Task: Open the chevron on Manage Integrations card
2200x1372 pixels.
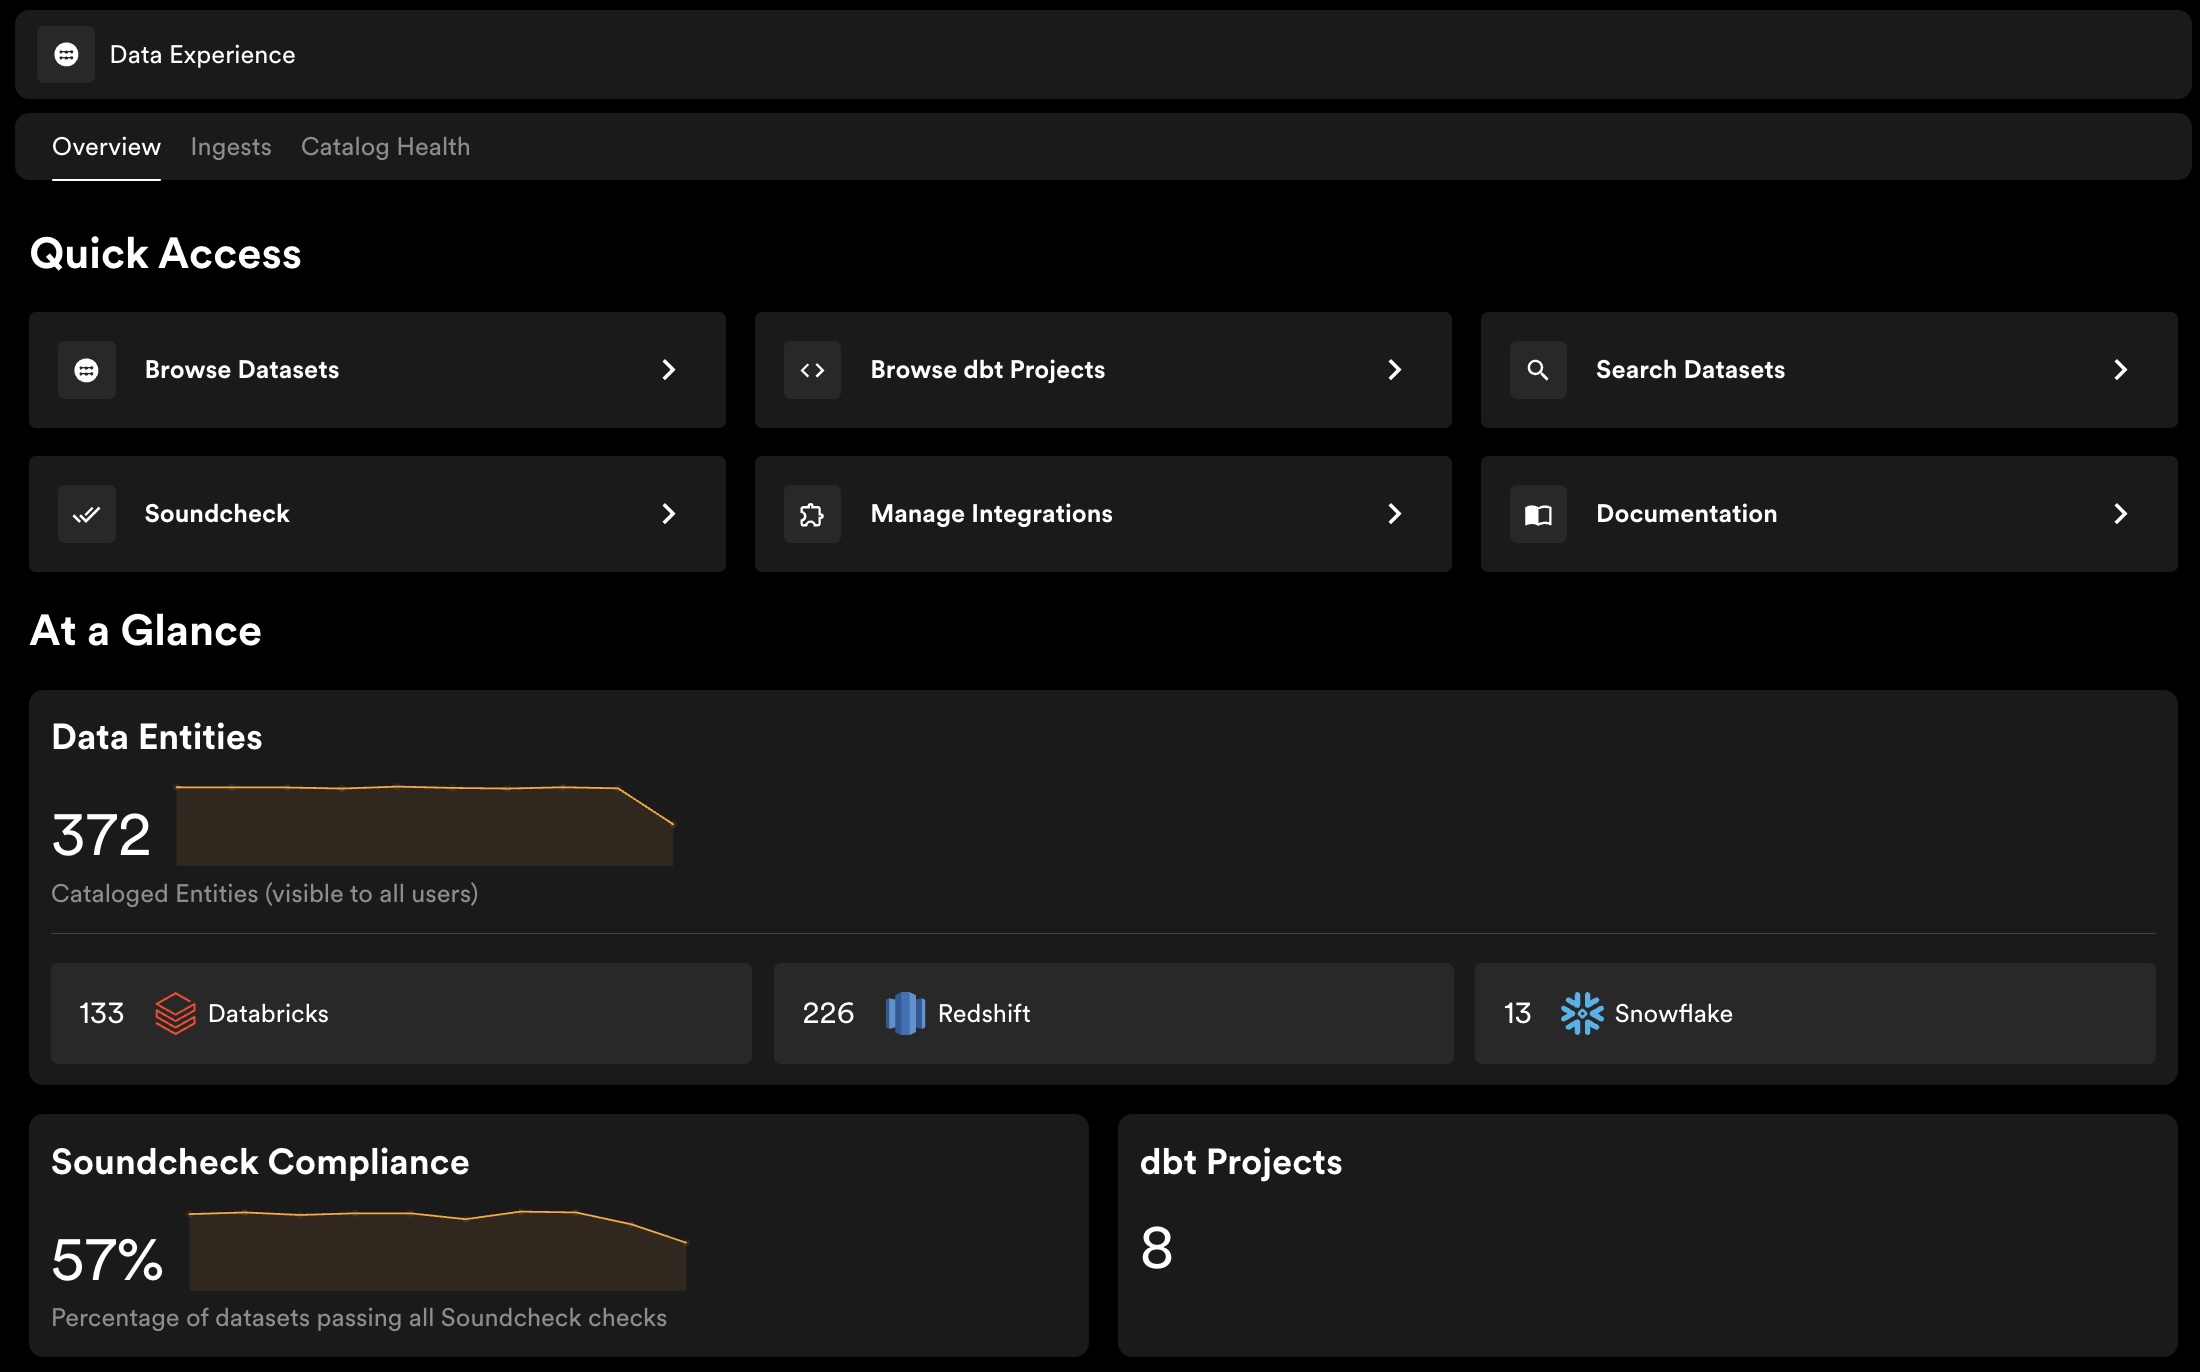Action: coord(1395,514)
